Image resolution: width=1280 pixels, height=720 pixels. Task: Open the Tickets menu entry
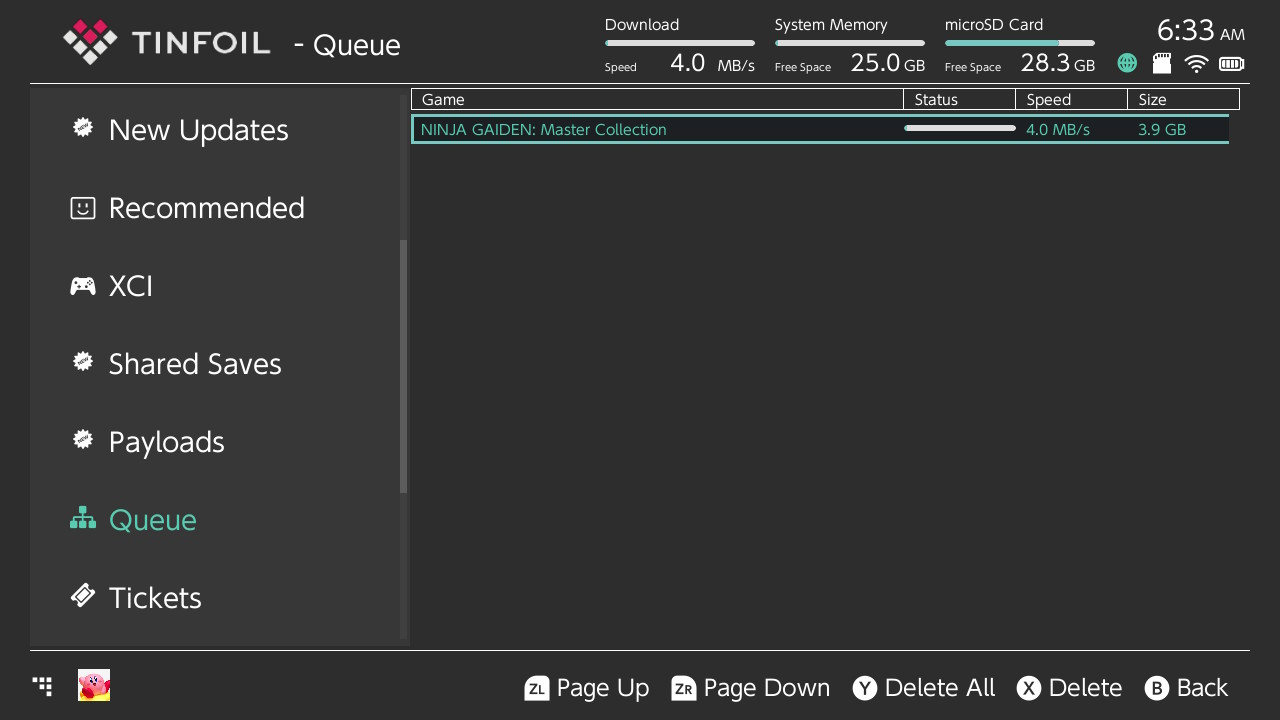tap(215, 598)
